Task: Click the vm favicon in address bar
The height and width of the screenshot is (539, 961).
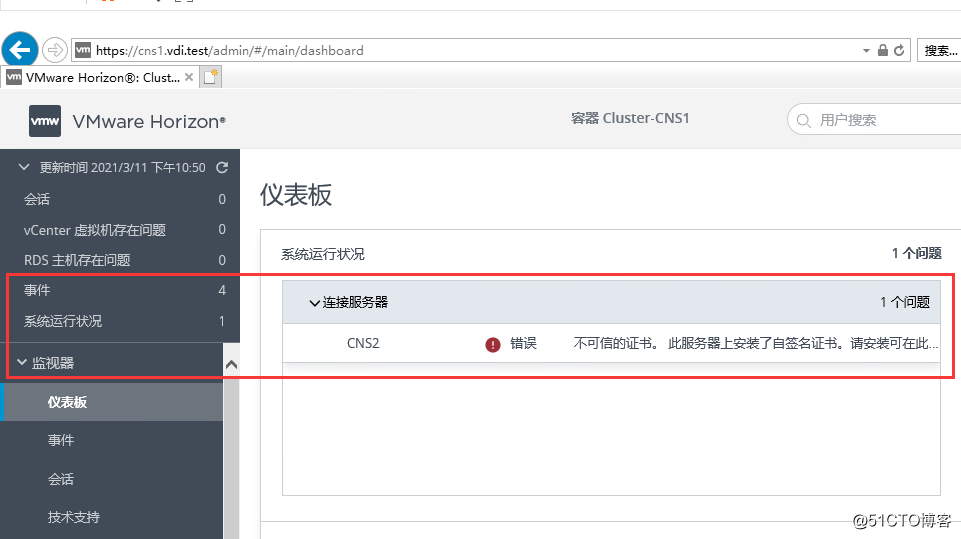Action: pyautogui.click(x=83, y=50)
